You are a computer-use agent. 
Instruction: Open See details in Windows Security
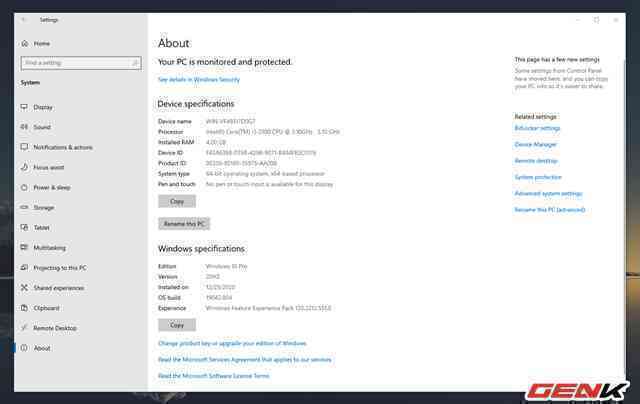[199, 80]
